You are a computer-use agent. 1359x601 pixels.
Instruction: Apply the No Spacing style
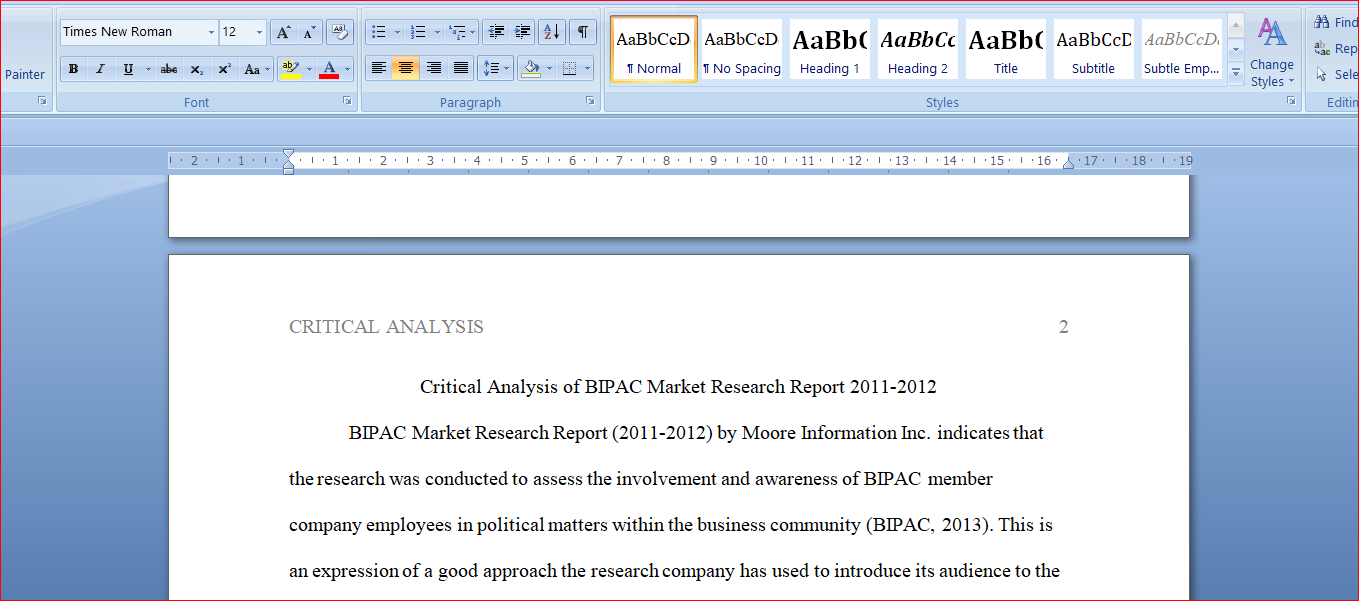click(741, 49)
